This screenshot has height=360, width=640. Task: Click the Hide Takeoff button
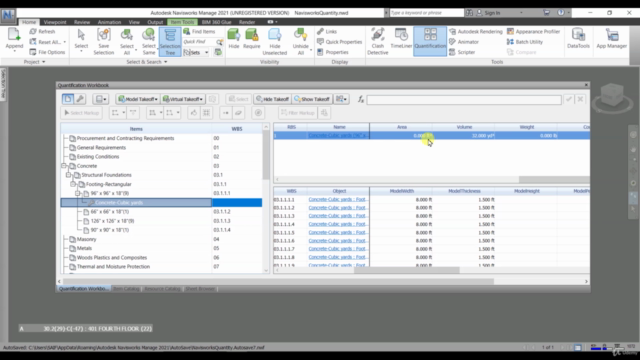[272, 99]
